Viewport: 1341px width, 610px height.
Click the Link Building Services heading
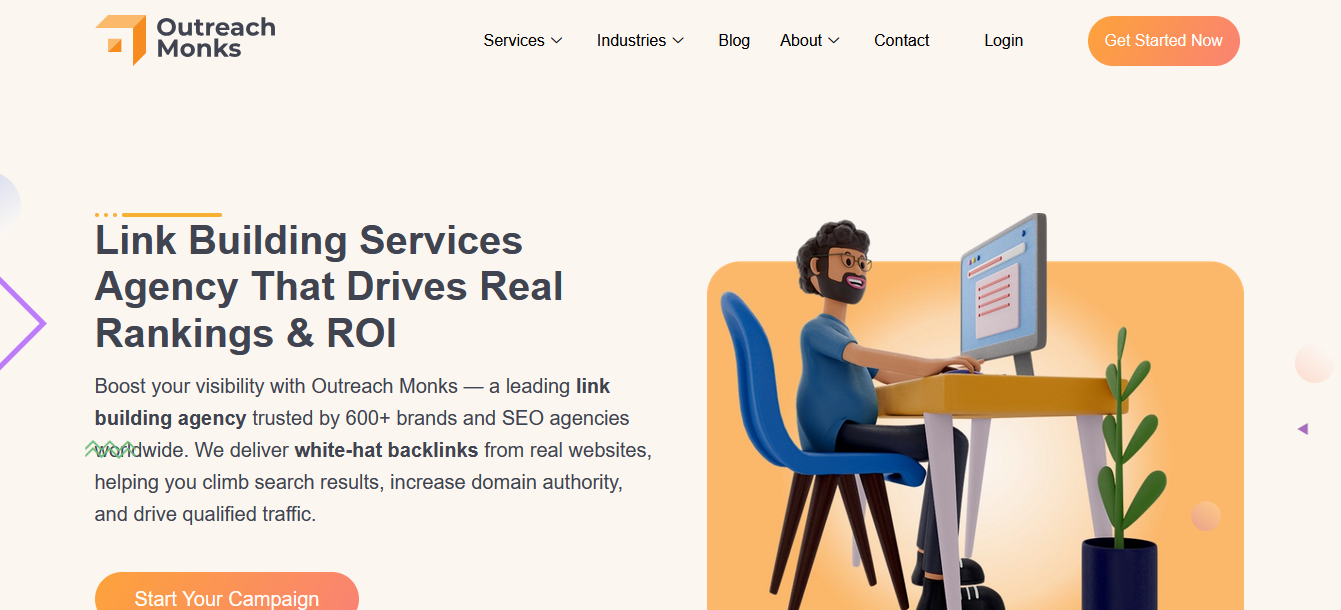point(329,287)
